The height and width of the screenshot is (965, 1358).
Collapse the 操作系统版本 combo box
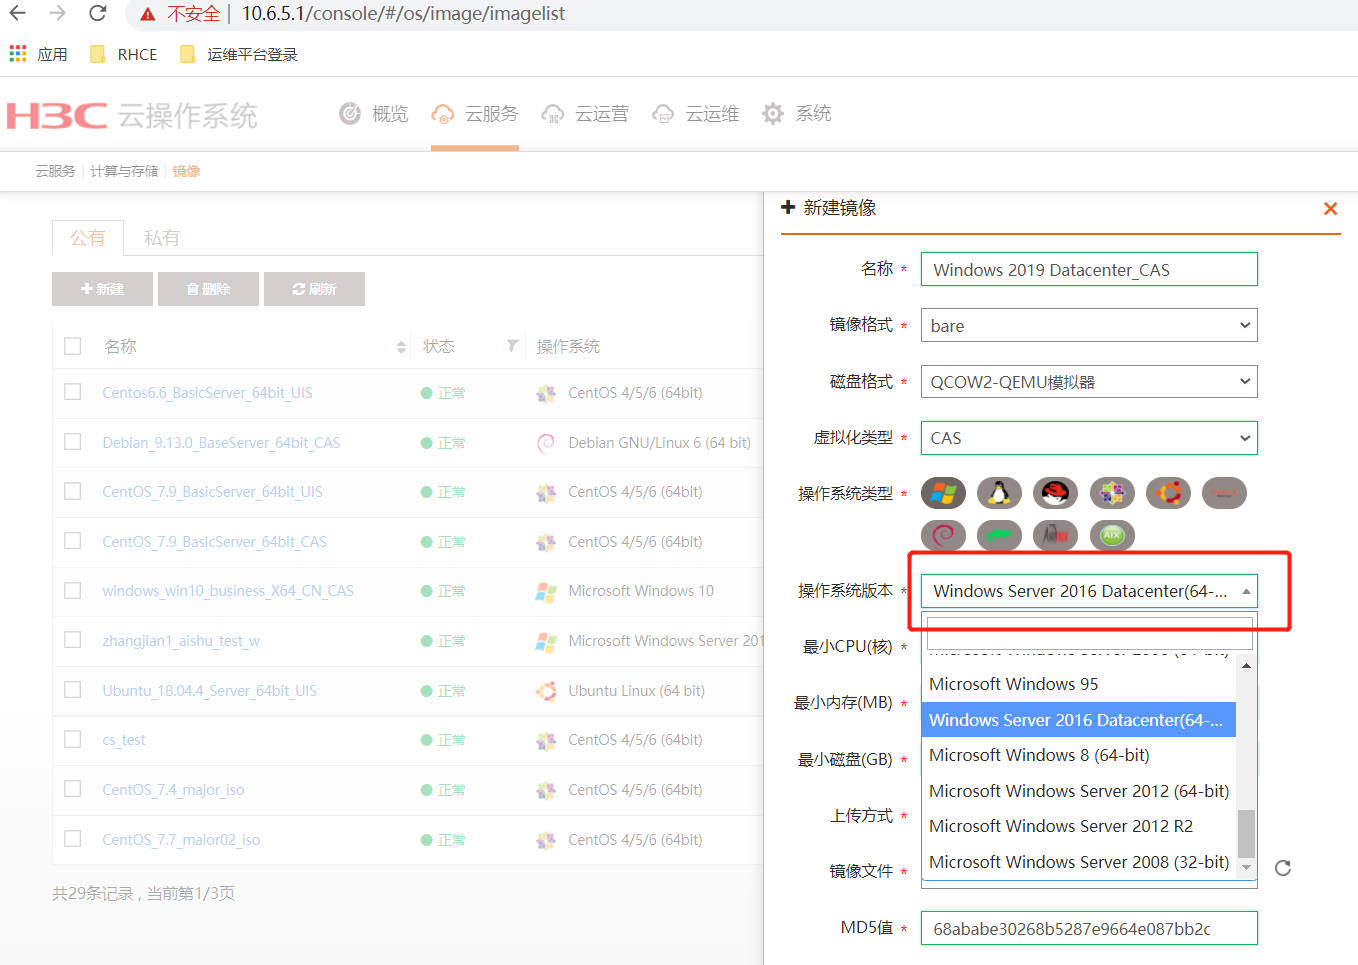click(x=1089, y=591)
